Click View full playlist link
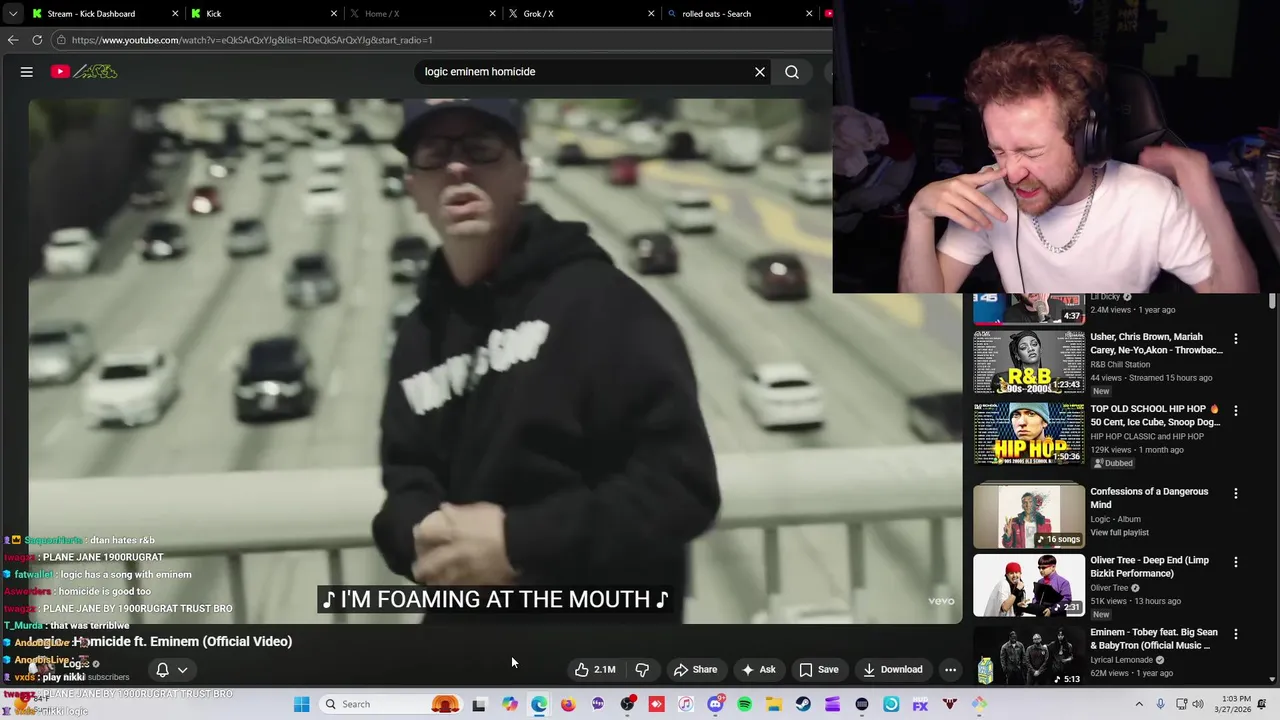This screenshot has width=1280, height=720. pyautogui.click(x=1119, y=533)
